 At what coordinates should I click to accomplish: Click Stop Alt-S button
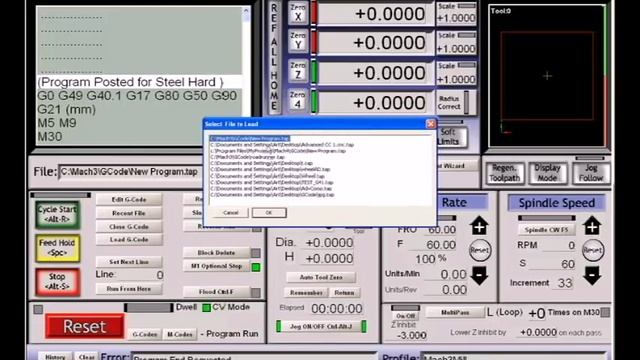(x=57, y=282)
